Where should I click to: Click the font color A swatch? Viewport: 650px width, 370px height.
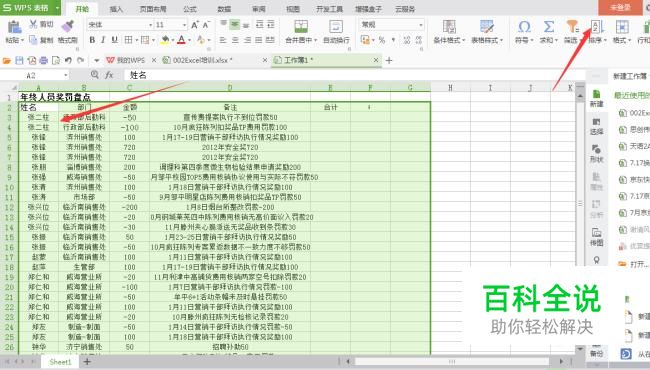point(181,40)
